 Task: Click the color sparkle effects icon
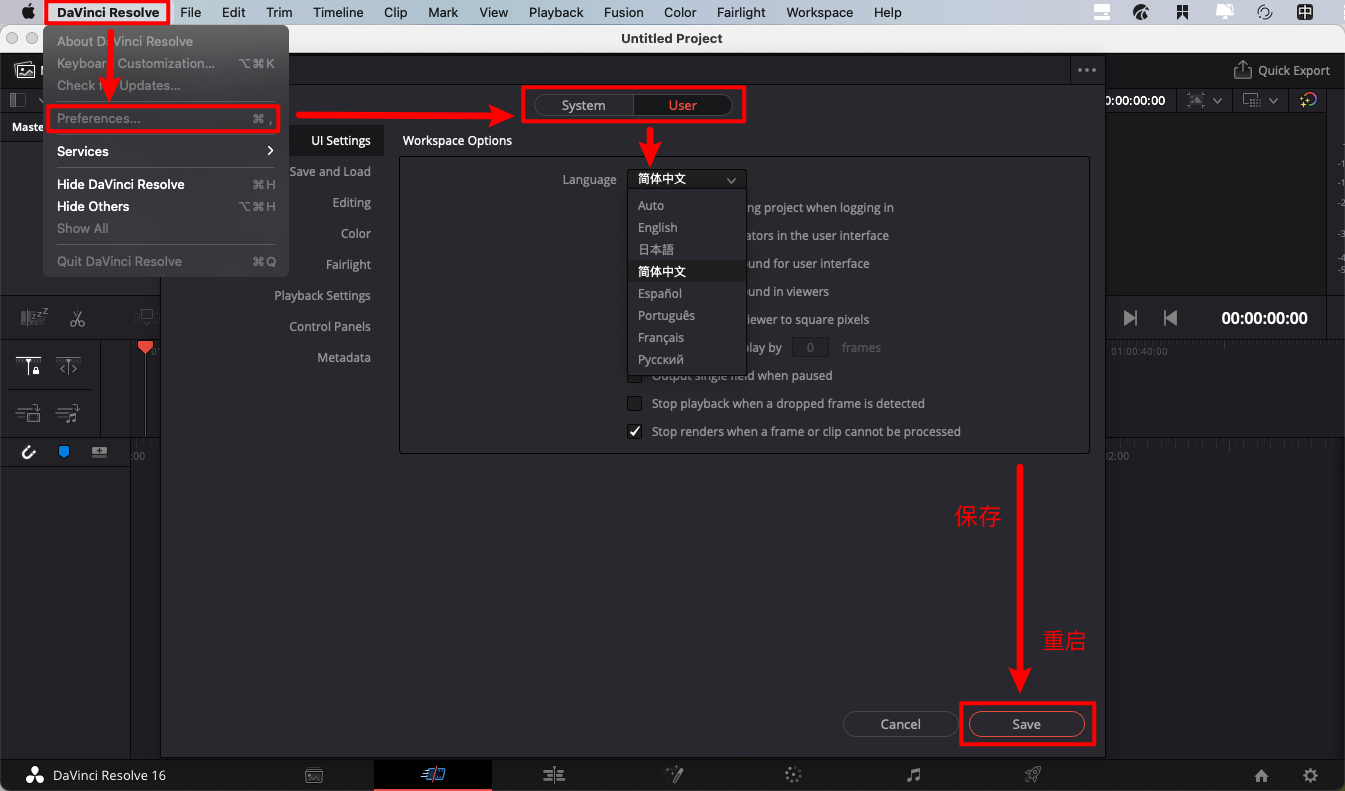[1308, 100]
